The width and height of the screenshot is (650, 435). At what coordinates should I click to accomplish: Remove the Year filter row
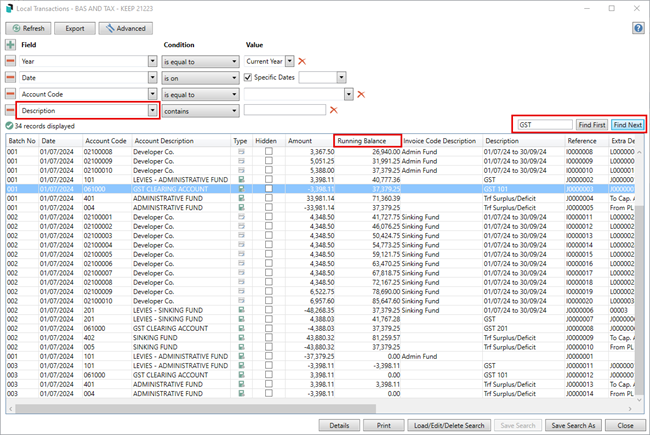click(x=10, y=61)
